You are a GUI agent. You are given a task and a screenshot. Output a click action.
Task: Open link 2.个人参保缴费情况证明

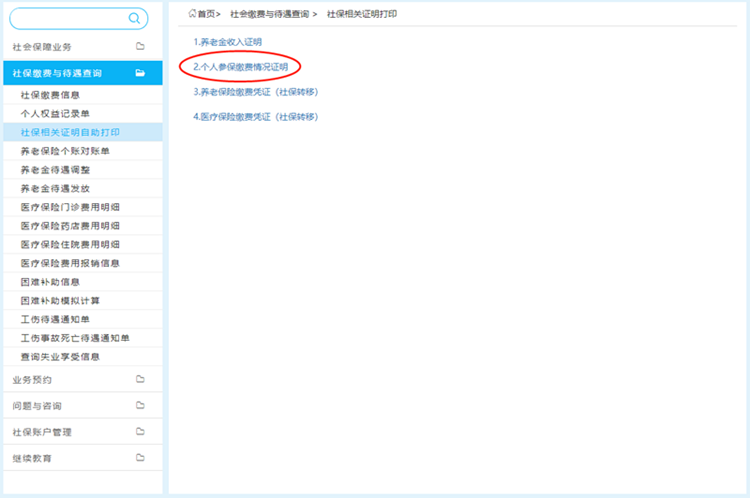point(240,67)
